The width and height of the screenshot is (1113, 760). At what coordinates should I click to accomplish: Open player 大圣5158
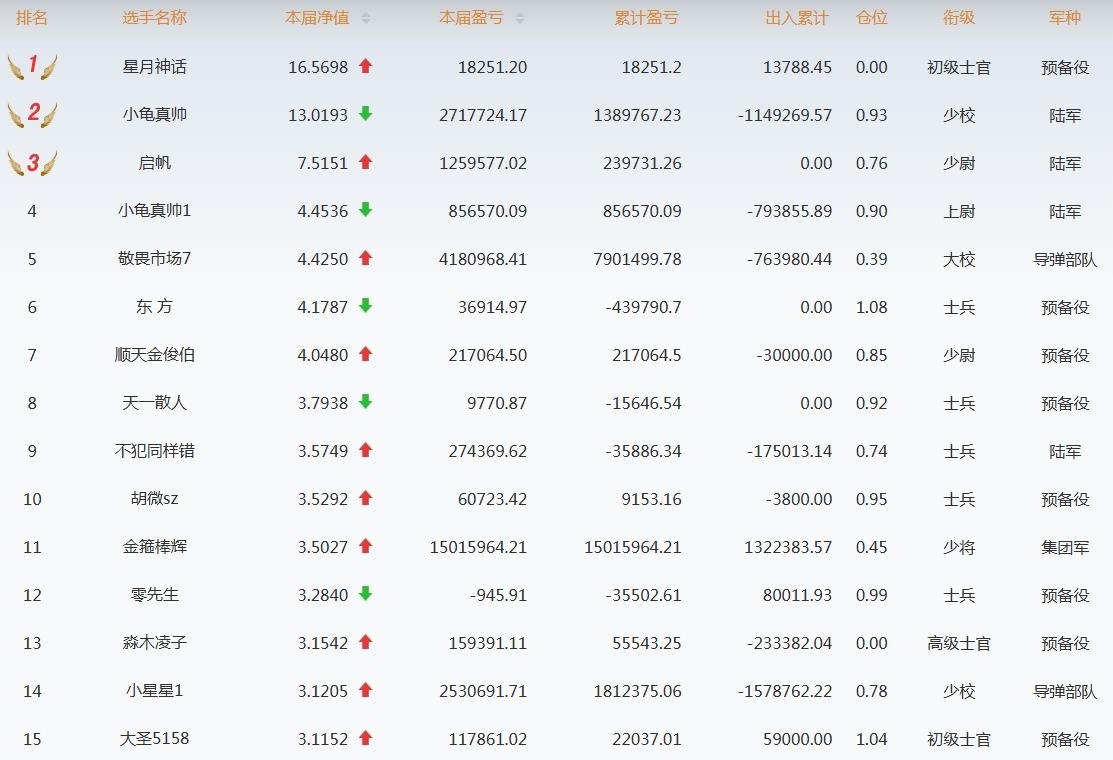[154, 739]
